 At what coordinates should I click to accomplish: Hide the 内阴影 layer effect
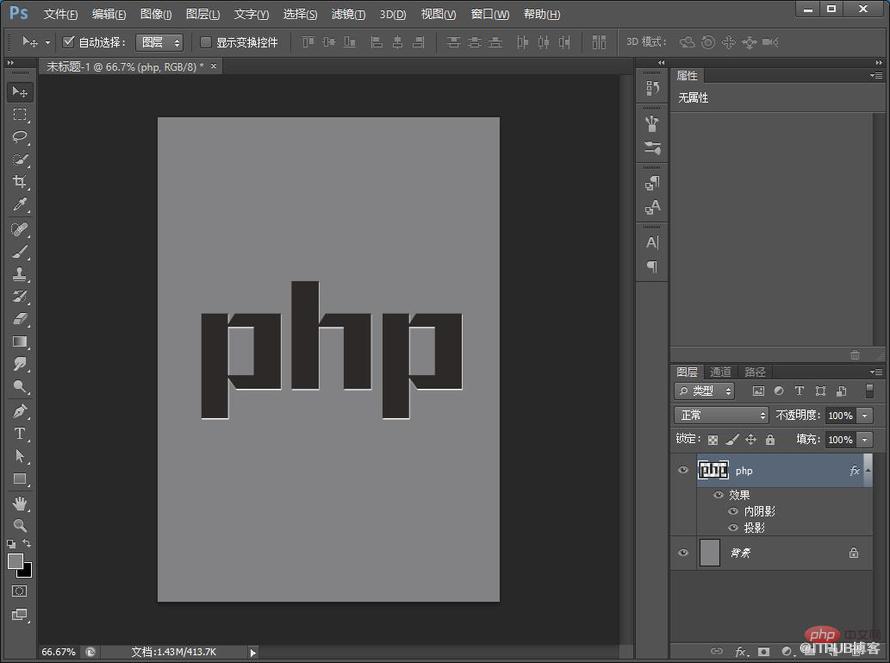coord(733,511)
